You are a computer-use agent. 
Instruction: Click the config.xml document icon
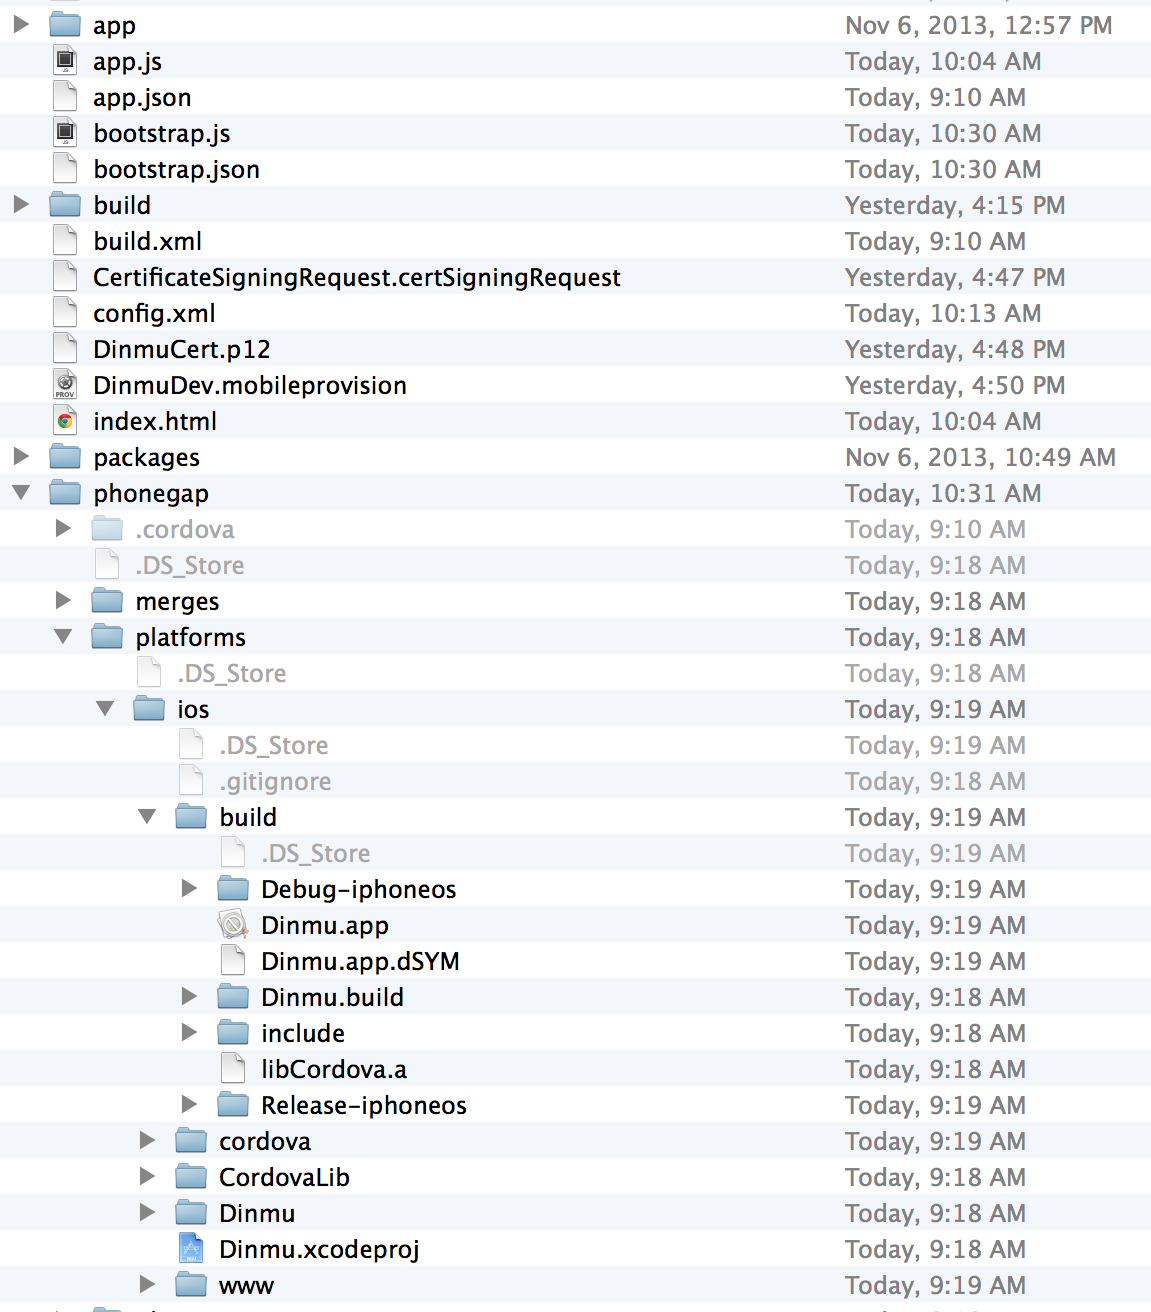65,313
